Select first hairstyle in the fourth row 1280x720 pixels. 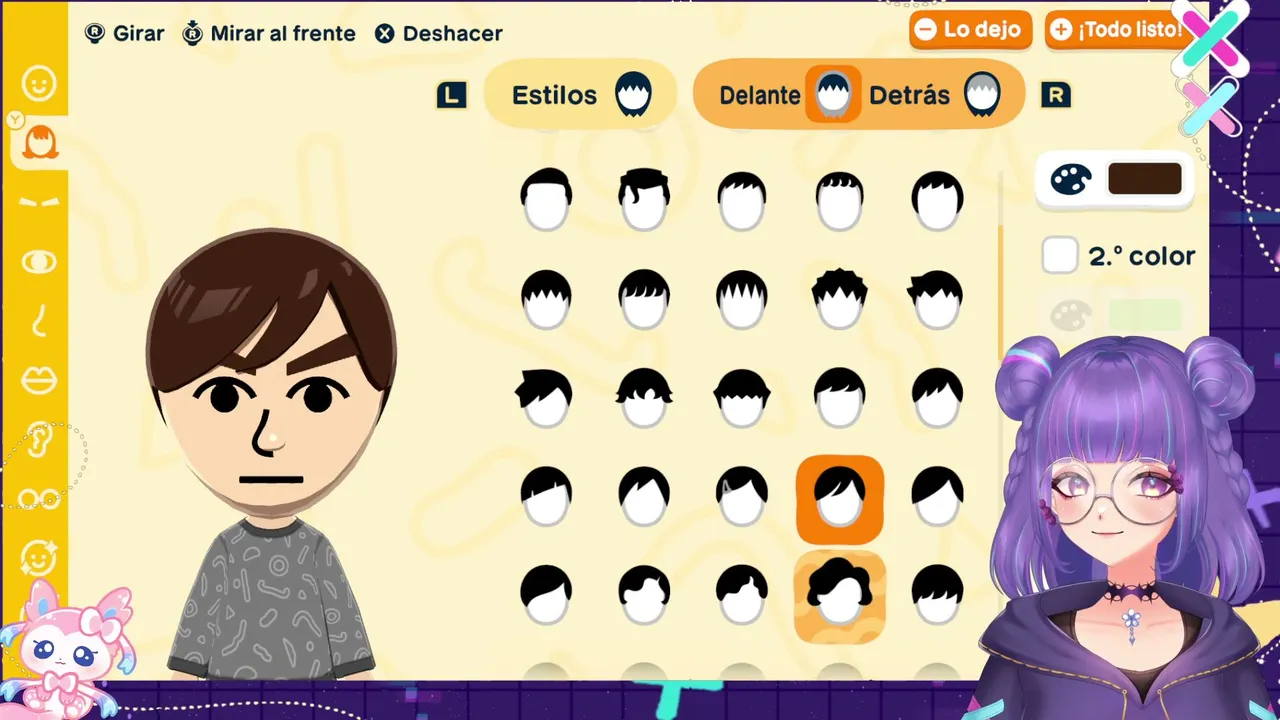click(x=546, y=497)
